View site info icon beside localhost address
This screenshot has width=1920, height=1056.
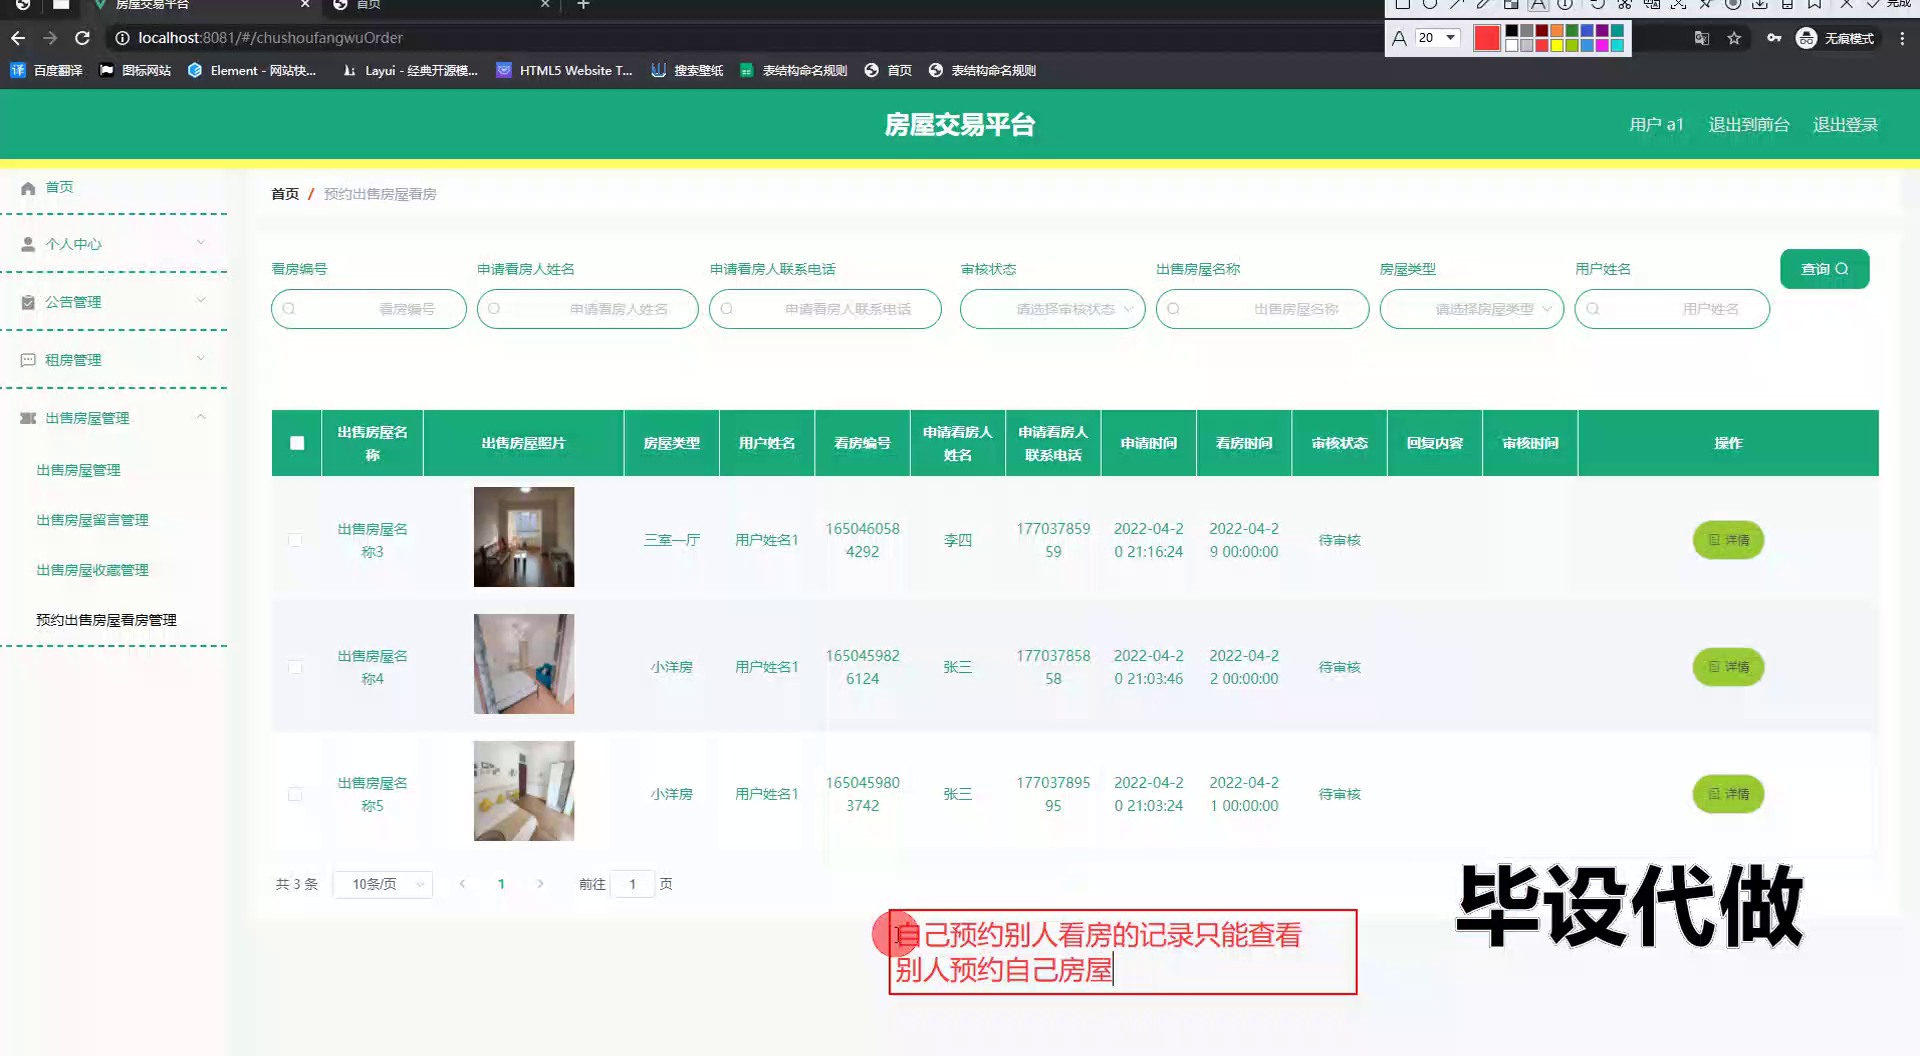point(122,38)
